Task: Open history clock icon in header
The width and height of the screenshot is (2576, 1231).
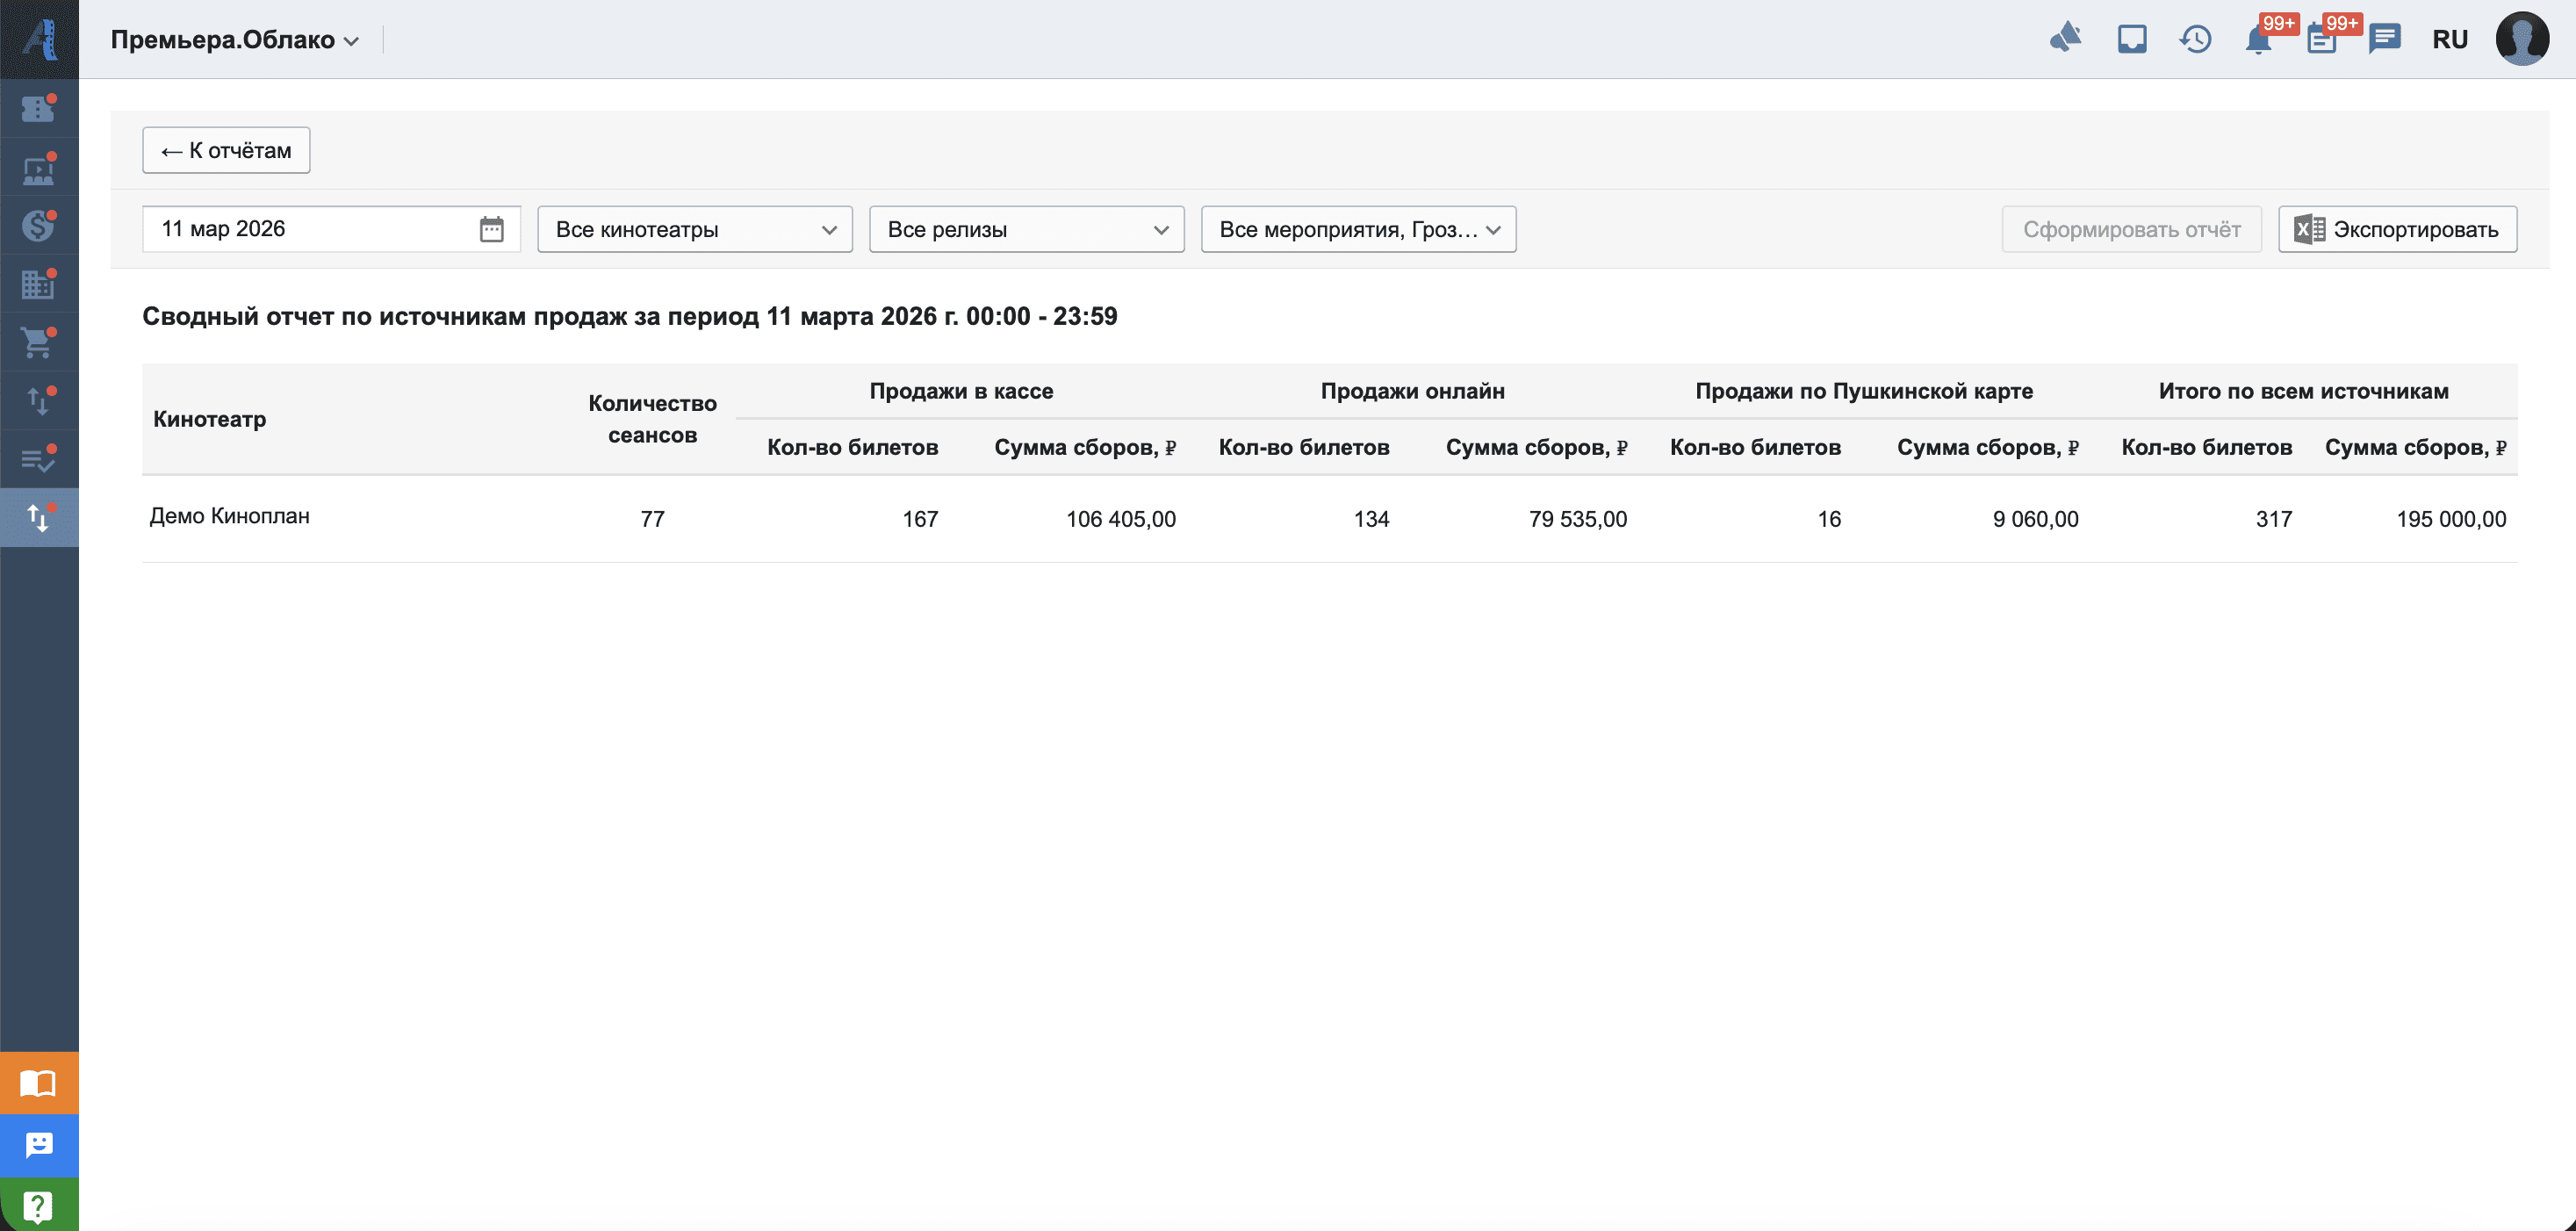Action: coord(2195,40)
